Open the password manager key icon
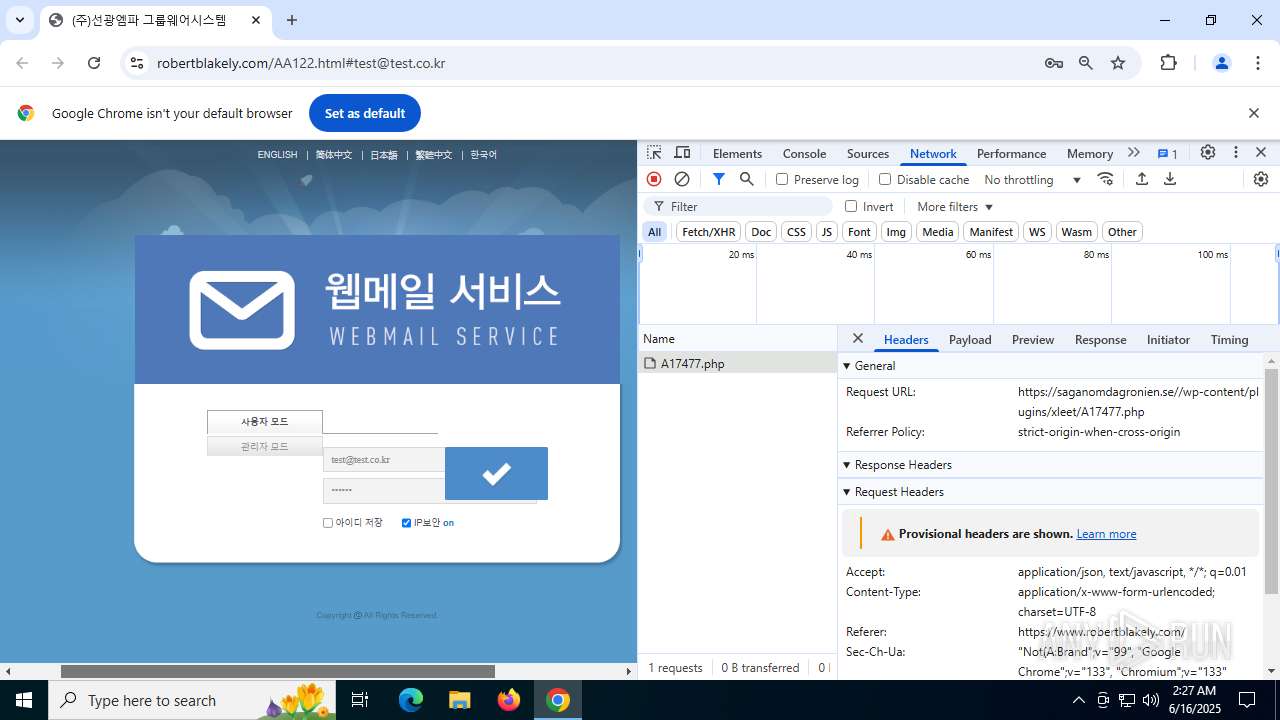The height and width of the screenshot is (720, 1280). click(1053, 63)
